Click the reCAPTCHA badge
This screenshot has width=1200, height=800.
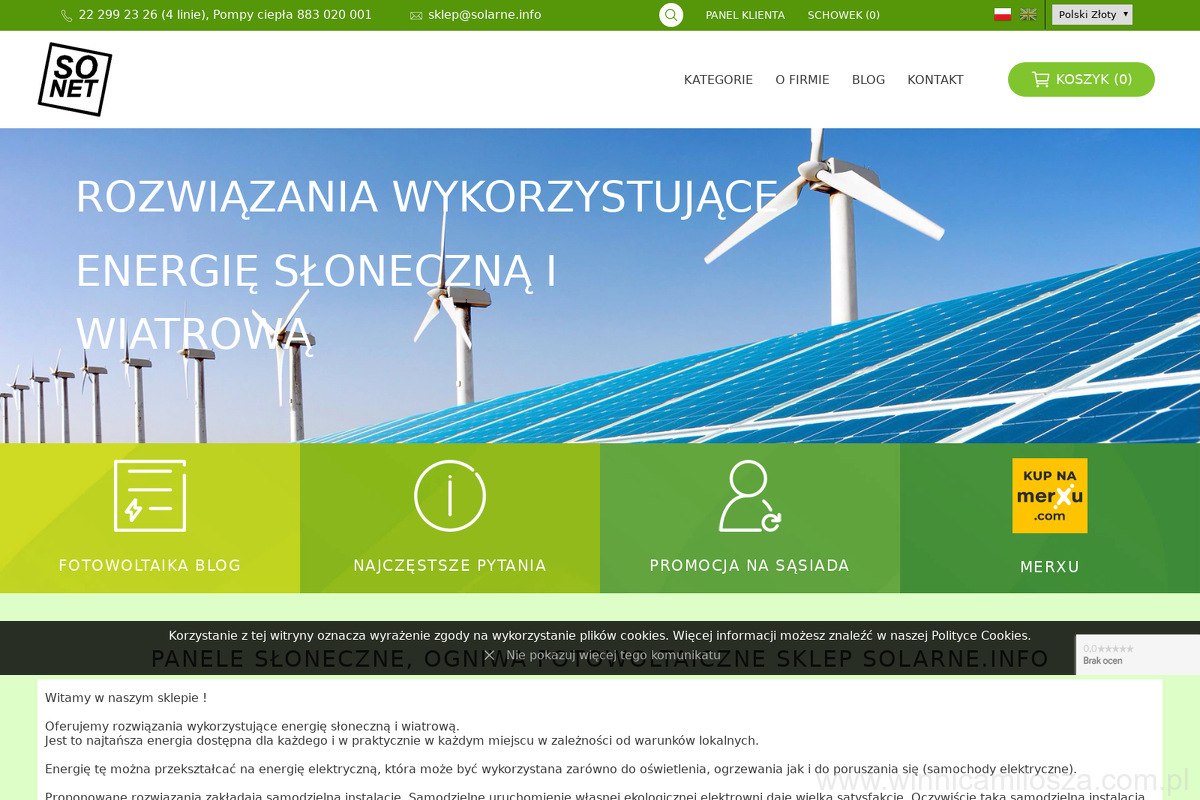1137,654
